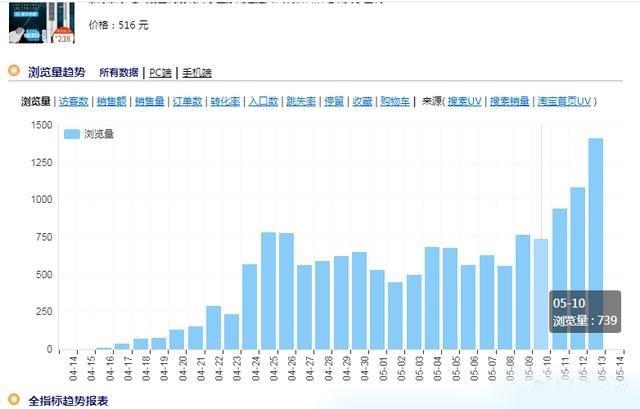Screen dimensions: 640x409
Task: Open the 销售量 metric link
Action: 149,101
